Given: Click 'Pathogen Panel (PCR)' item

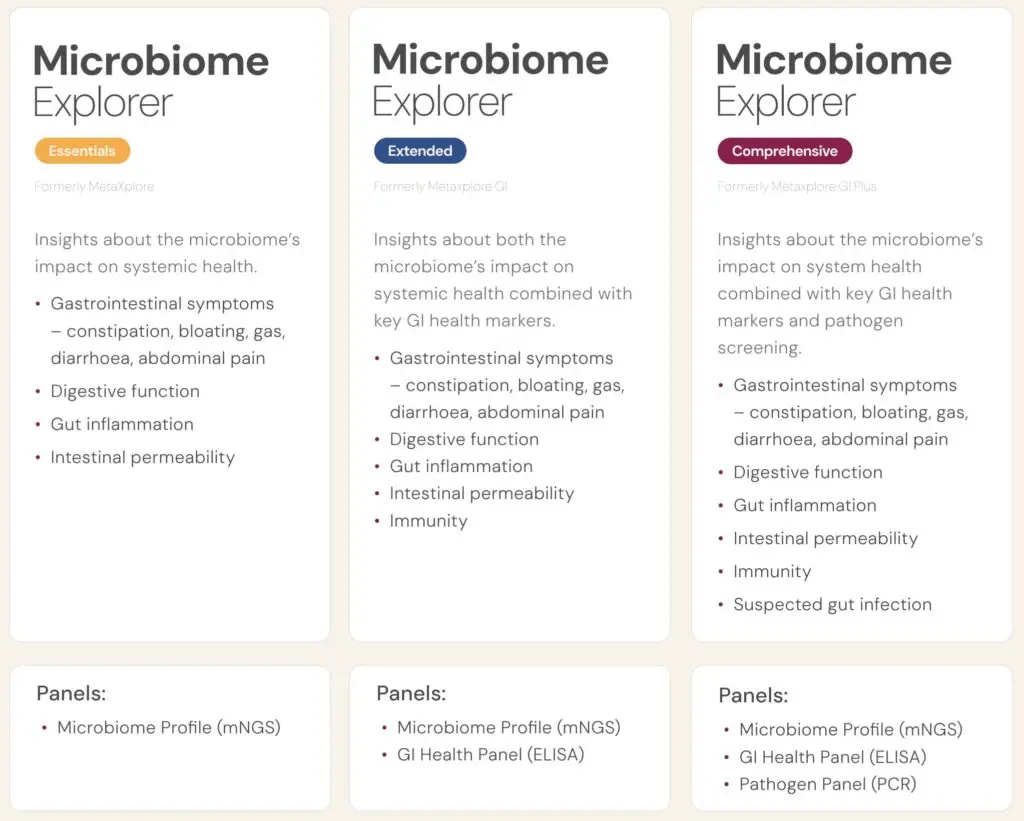Looking at the screenshot, I should point(827,784).
